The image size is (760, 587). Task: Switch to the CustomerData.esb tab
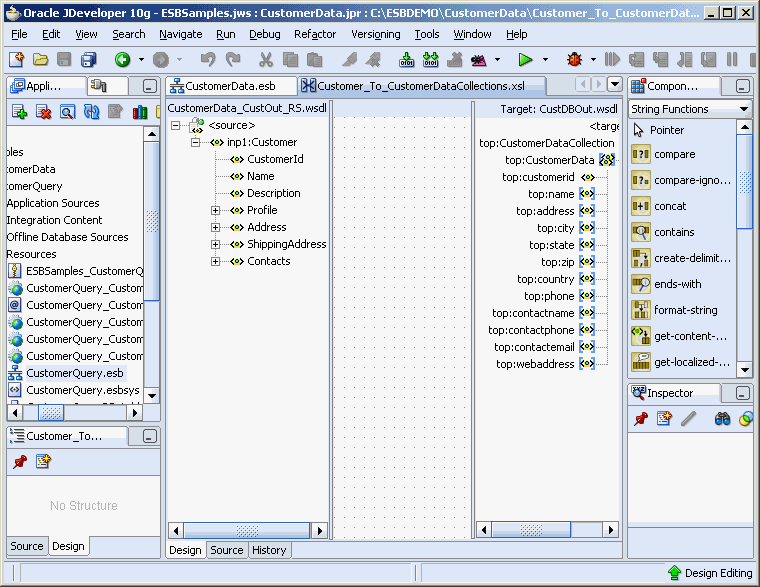(231, 86)
